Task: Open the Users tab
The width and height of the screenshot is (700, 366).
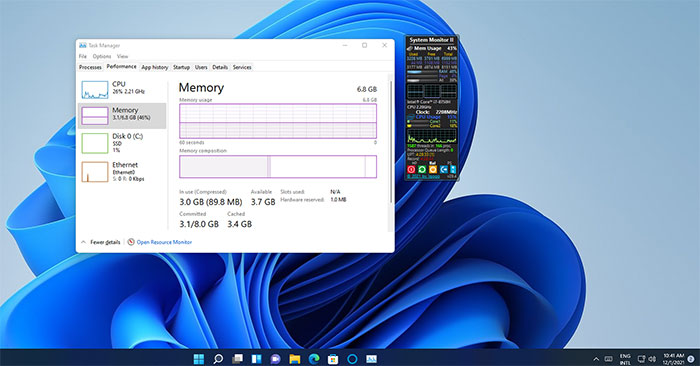Action: click(x=201, y=67)
